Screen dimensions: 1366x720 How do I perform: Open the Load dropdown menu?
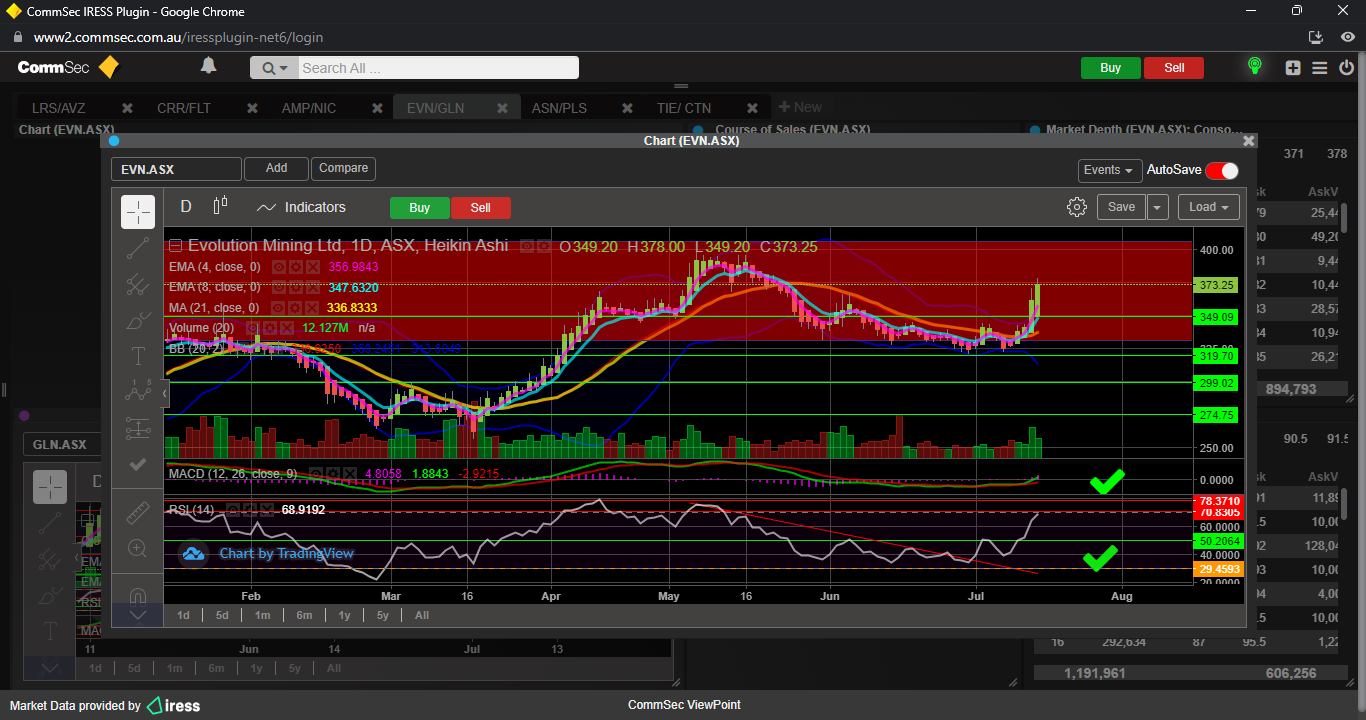(x=1209, y=207)
